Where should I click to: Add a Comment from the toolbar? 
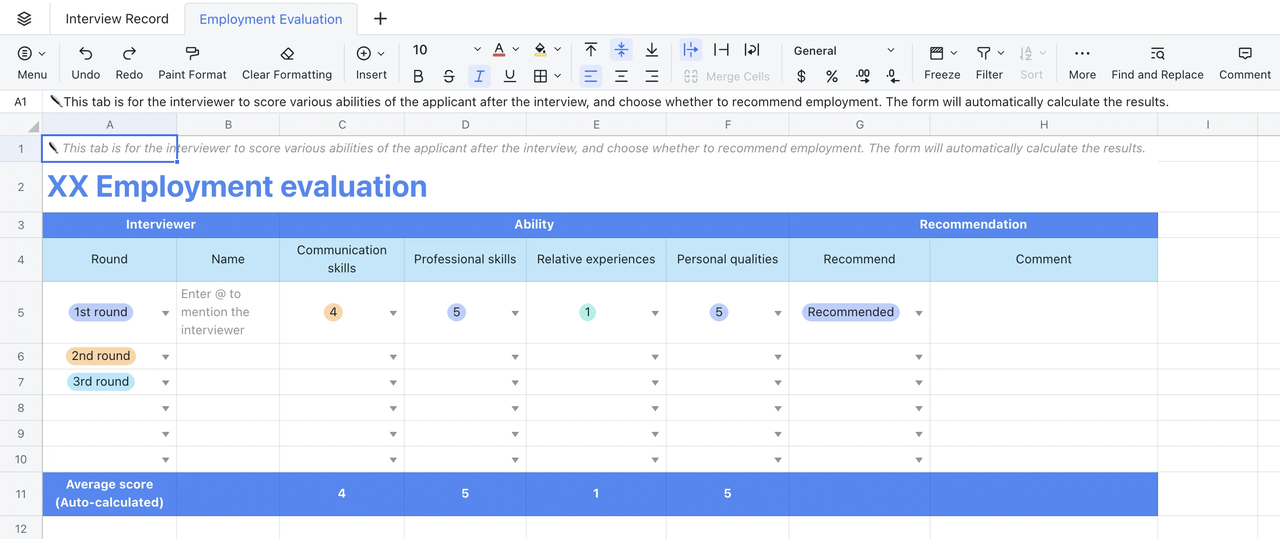click(x=1245, y=62)
